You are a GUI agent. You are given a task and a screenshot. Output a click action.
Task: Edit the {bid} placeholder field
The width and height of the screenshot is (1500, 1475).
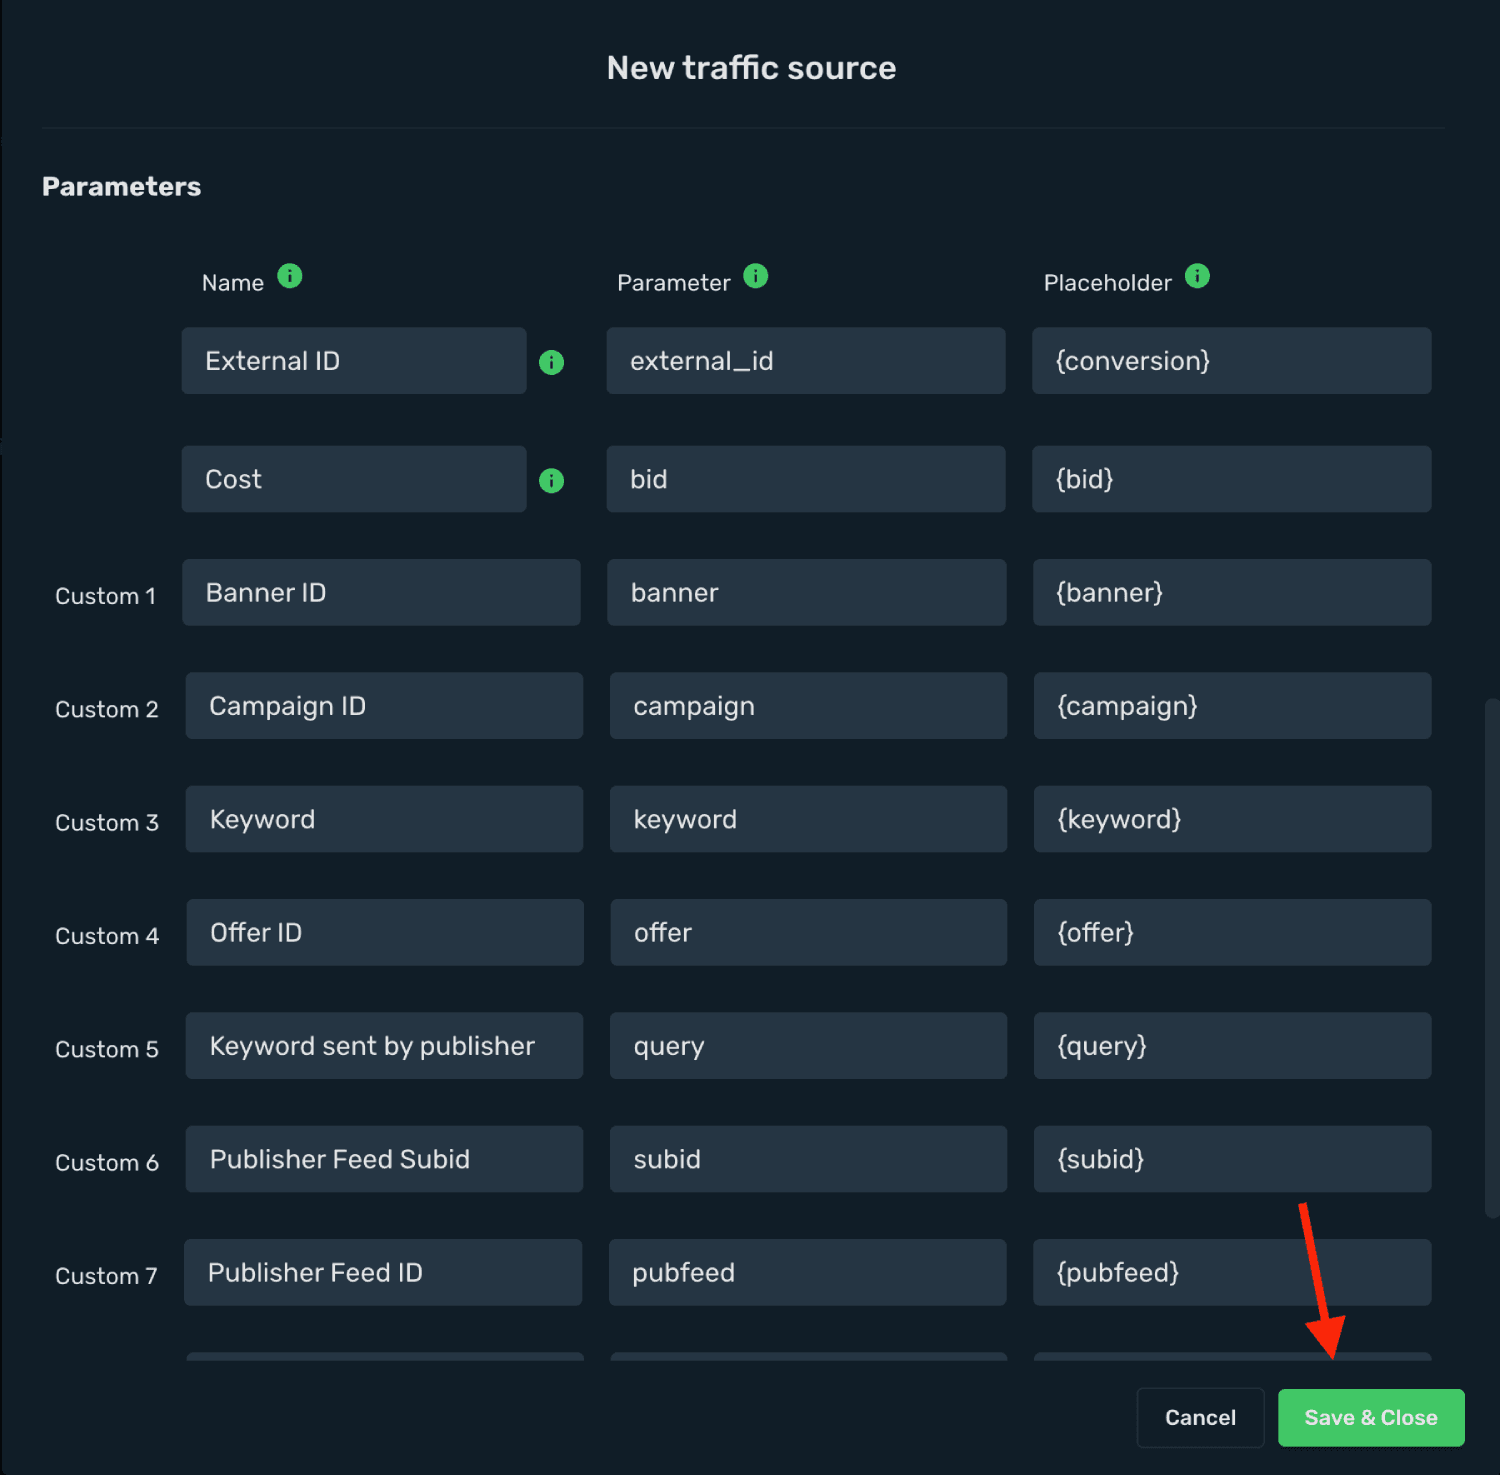[1232, 479]
